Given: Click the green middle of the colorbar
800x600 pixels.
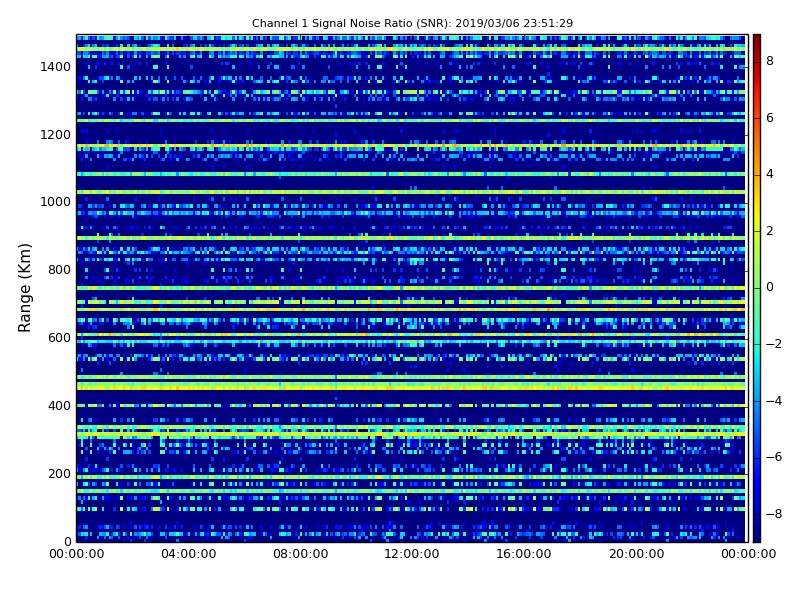Looking at the screenshot, I should click(x=757, y=288).
